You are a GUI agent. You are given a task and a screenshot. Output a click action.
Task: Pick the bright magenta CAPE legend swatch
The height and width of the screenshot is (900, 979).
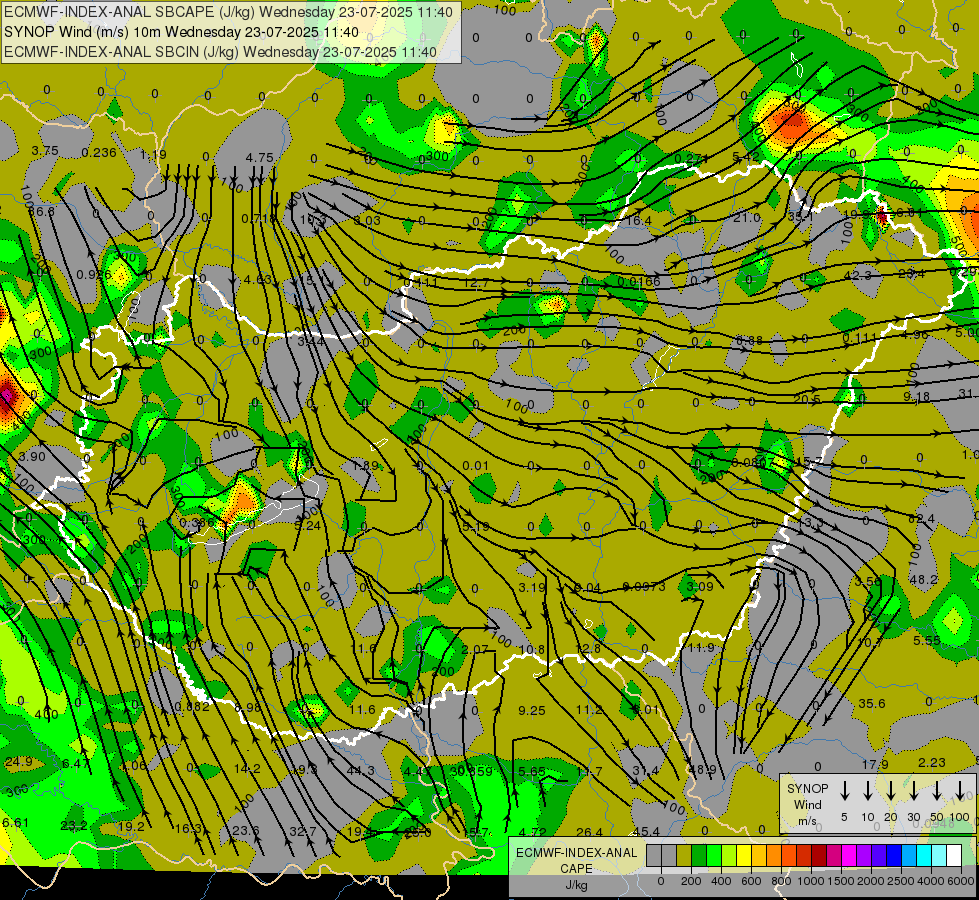[x=849, y=856]
